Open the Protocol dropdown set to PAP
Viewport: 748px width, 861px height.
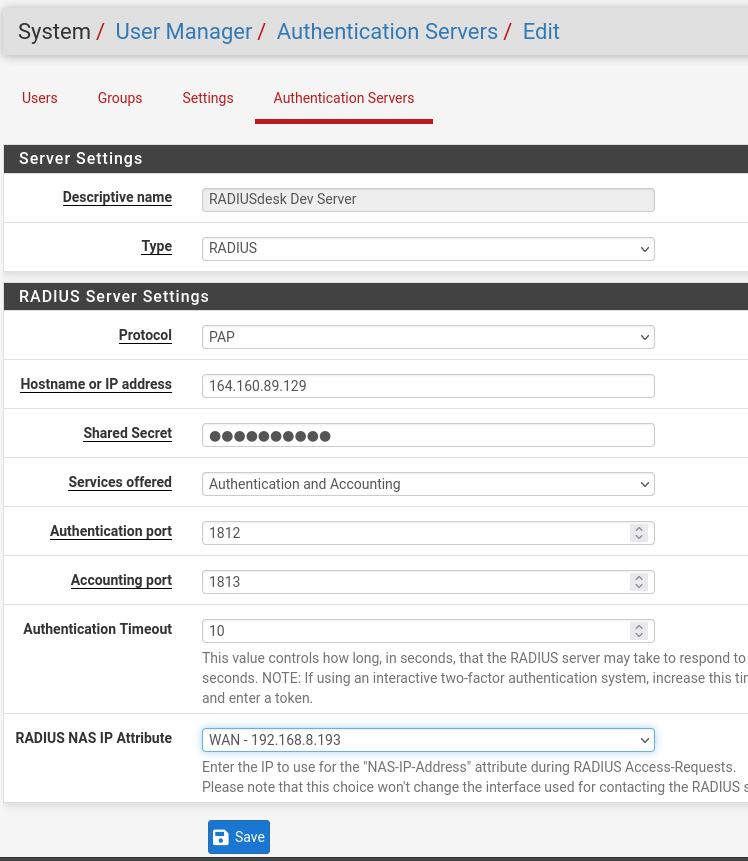(x=428, y=337)
